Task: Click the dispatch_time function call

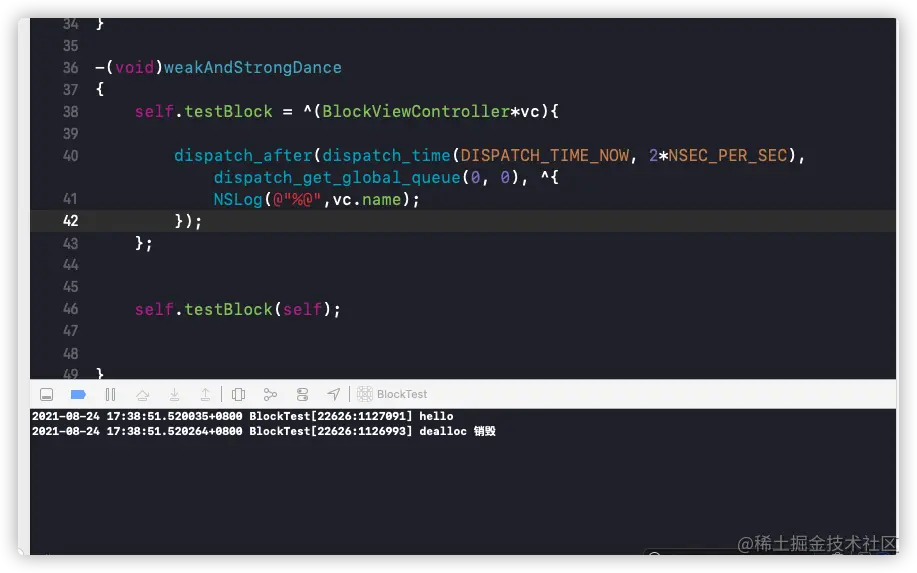Action: click(386, 156)
